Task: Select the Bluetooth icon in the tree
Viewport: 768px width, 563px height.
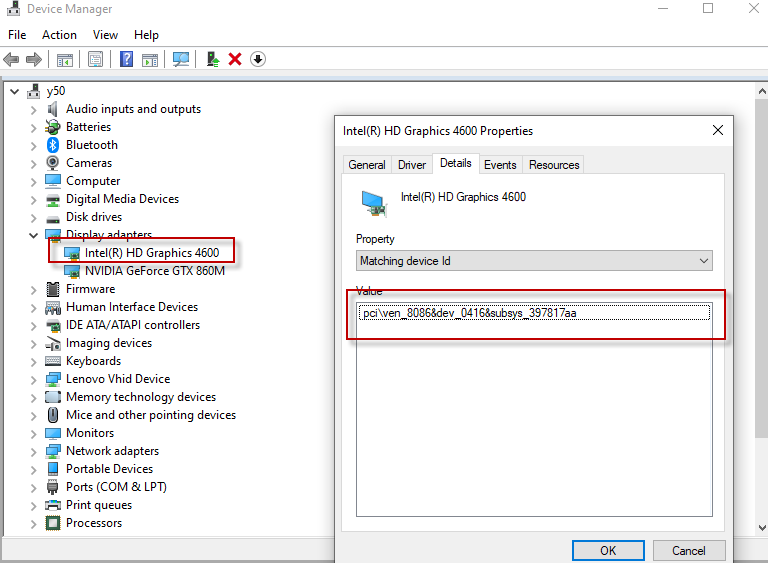Action: 52,145
